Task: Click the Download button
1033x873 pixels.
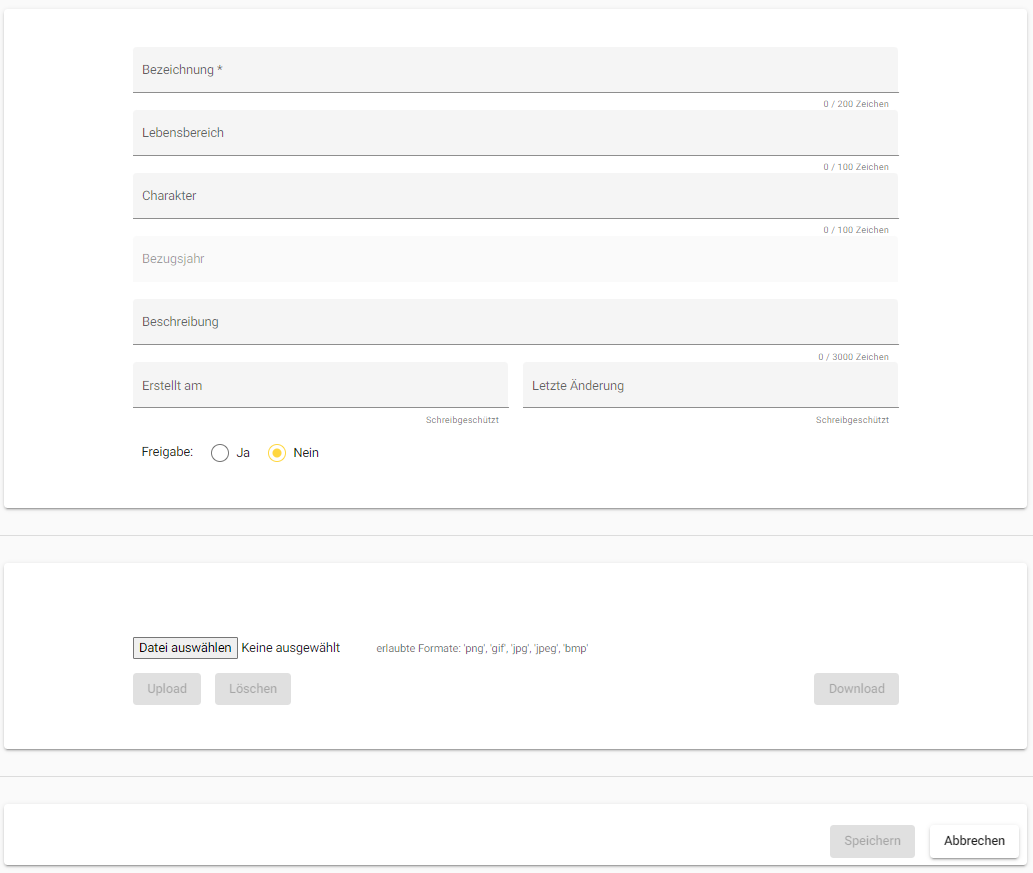Action: [x=856, y=689]
